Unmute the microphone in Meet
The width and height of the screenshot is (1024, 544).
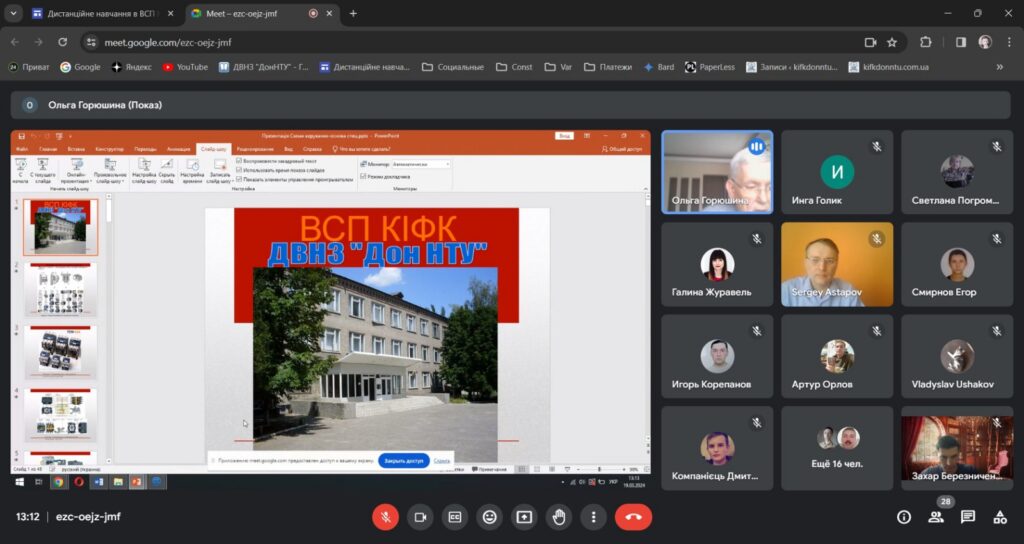point(385,517)
